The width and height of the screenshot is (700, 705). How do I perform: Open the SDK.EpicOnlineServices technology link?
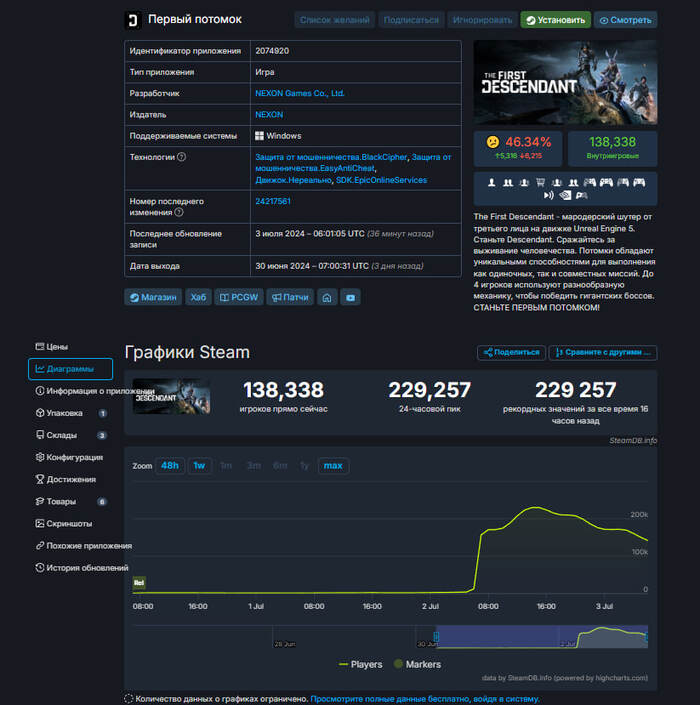click(381, 180)
